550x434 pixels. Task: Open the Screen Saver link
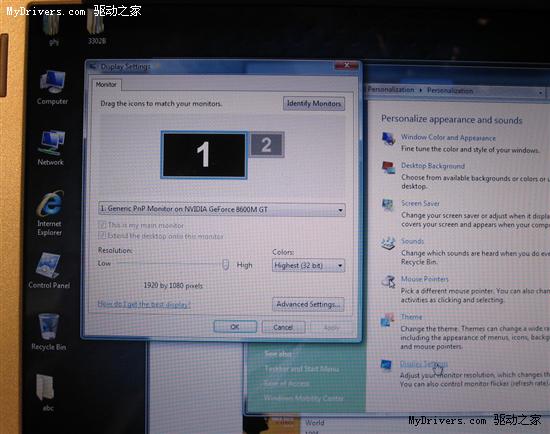(420, 203)
